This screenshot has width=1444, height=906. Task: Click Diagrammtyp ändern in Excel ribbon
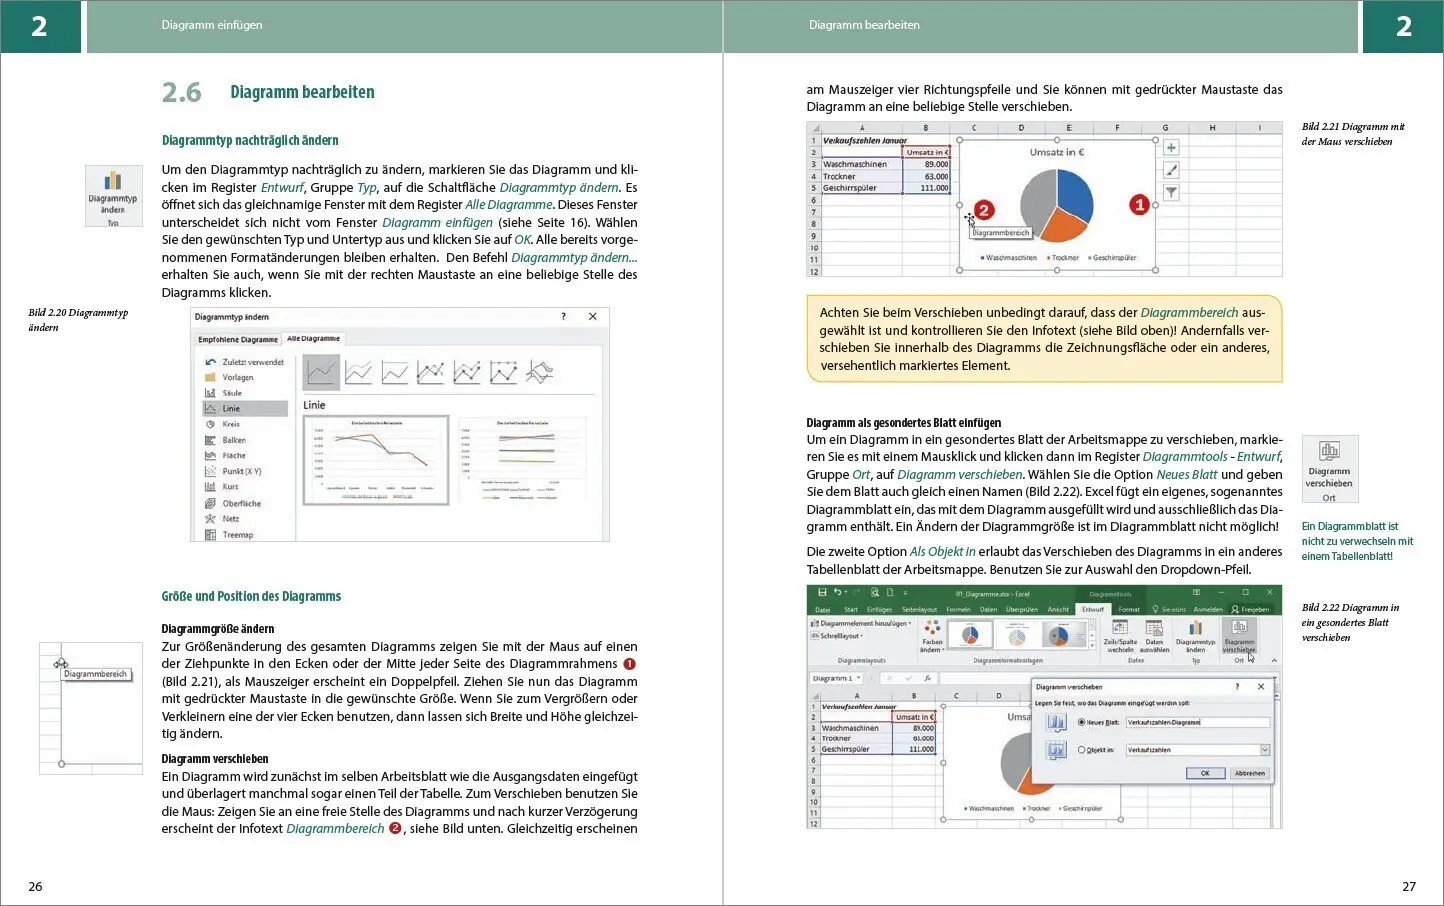(1195, 636)
